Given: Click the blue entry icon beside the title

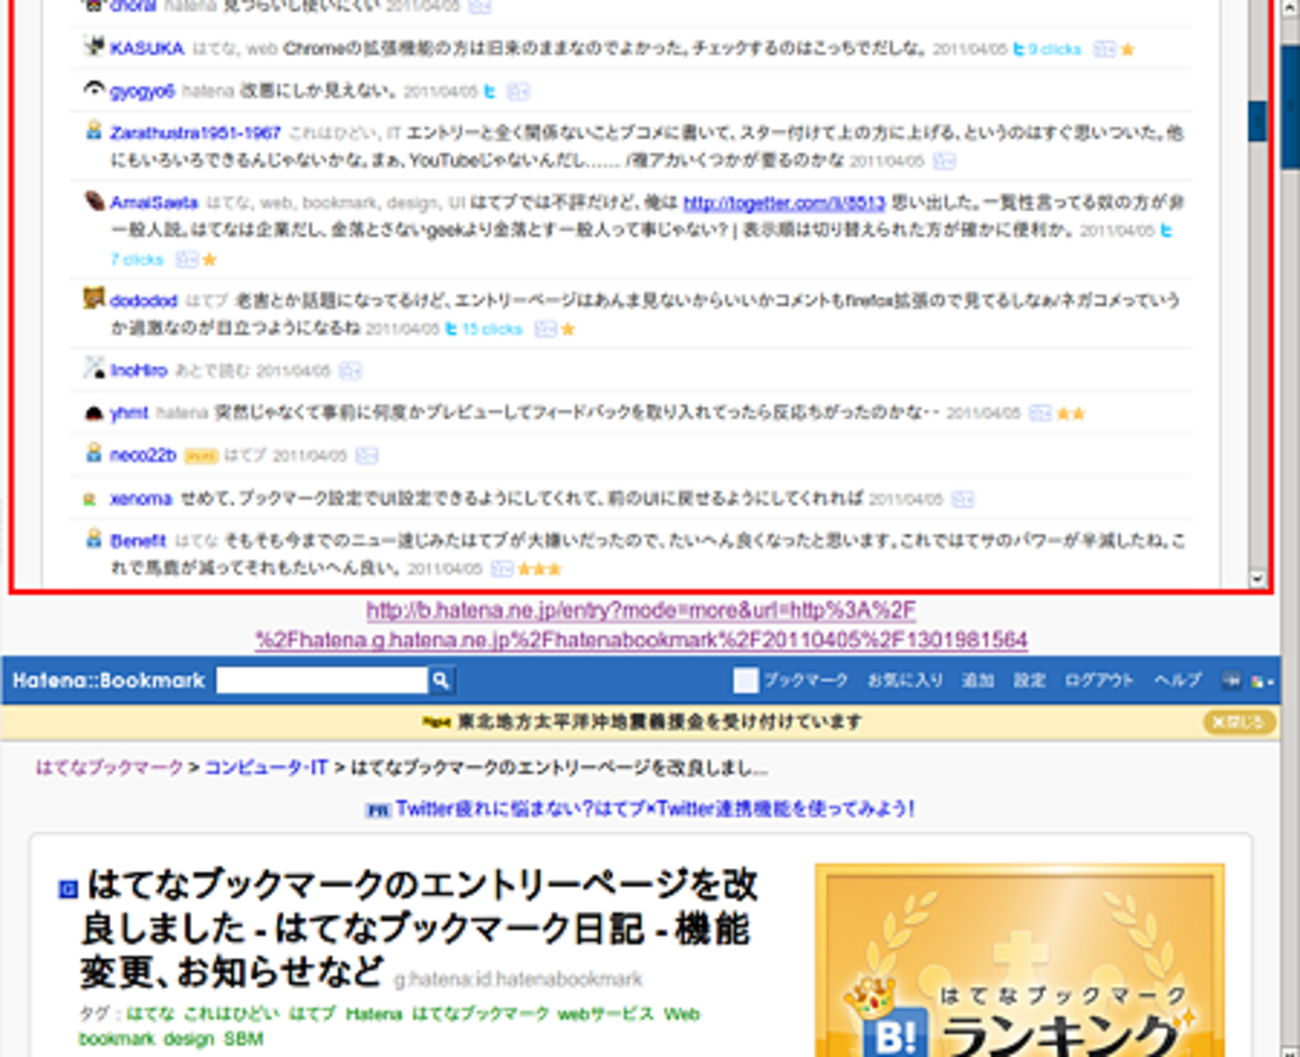Looking at the screenshot, I should pos(68,888).
